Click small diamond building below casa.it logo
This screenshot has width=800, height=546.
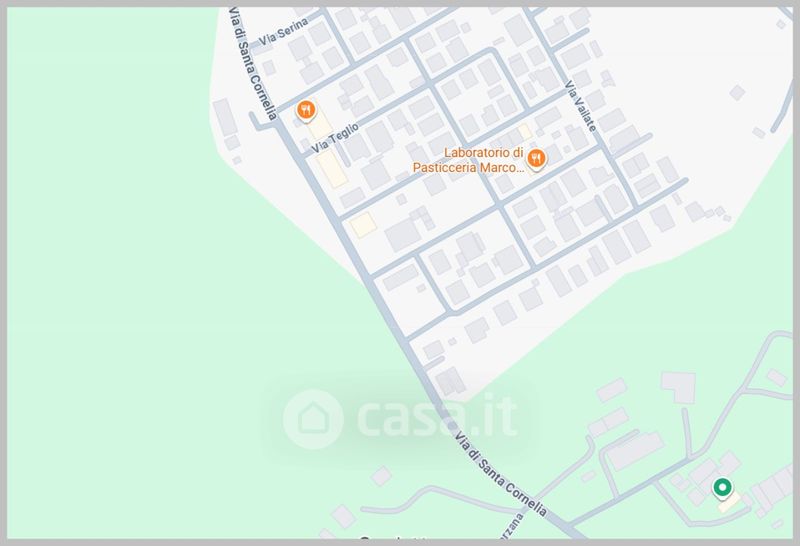pyautogui.click(x=382, y=476)
